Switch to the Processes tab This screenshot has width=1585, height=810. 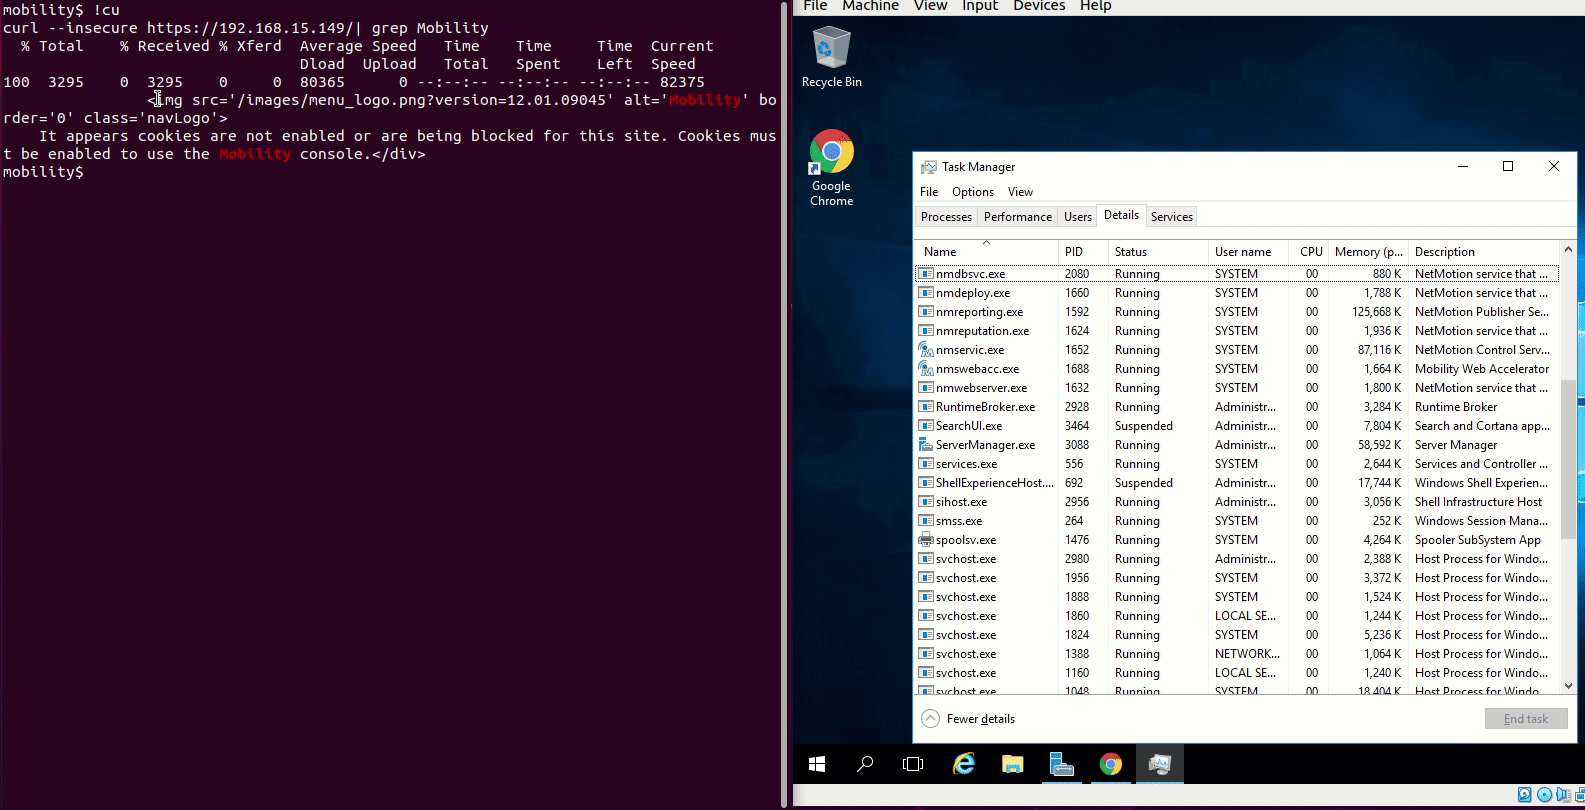click(x=945, y=217)
